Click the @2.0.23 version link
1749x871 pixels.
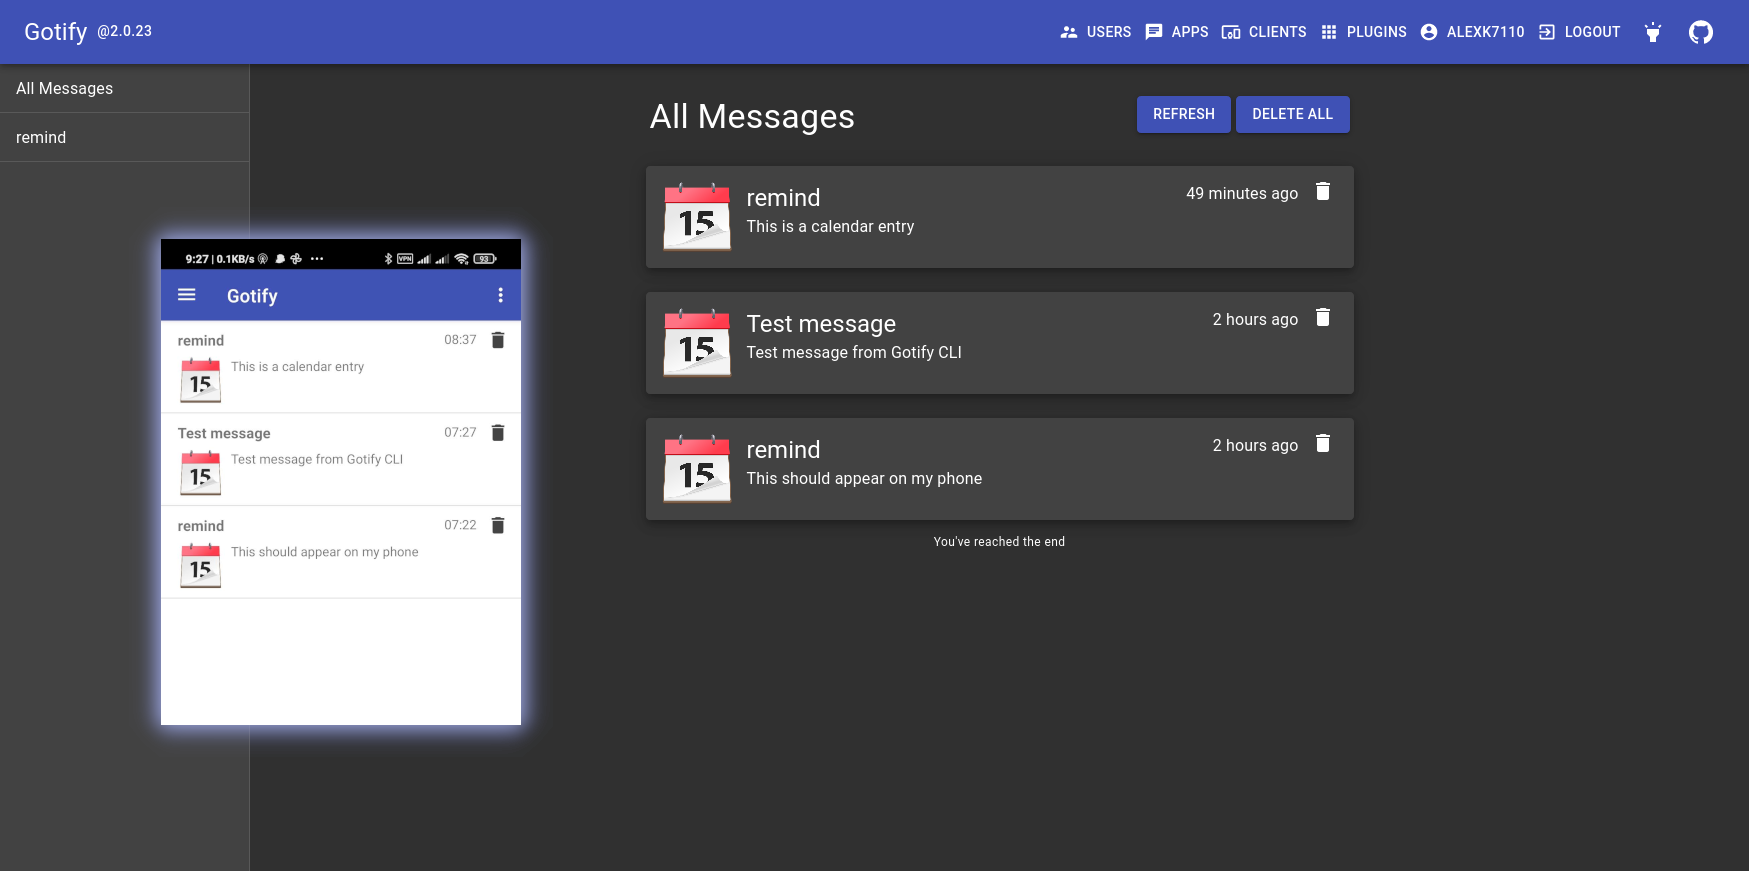[125, 31]
